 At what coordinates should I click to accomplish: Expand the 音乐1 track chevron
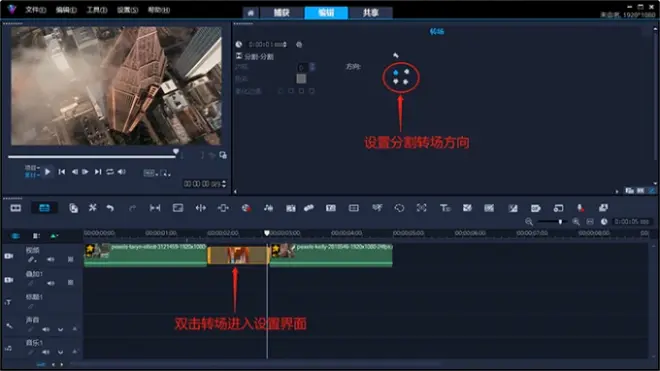tap(61, 352)
